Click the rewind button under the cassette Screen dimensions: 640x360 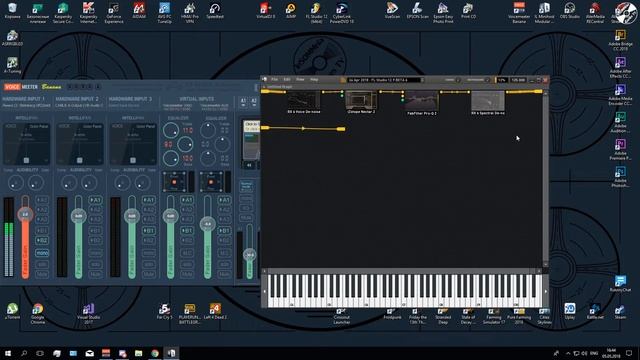pyautogui.click(x=249, y=165)
